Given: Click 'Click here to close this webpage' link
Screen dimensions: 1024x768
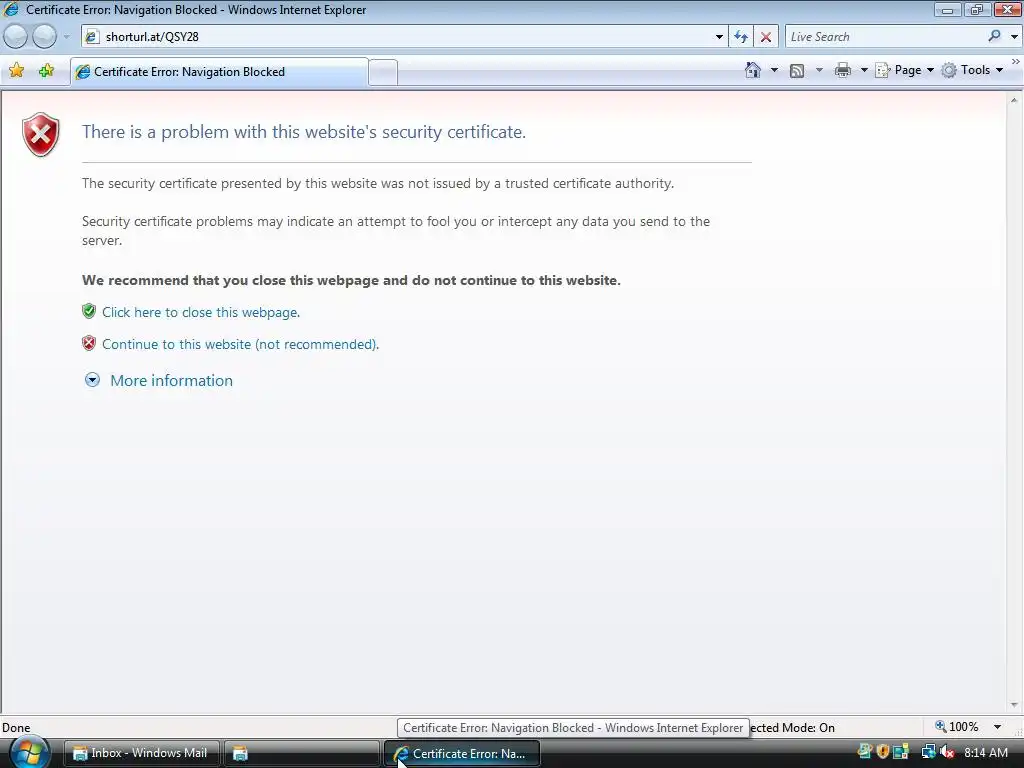Looking at the screenshot, I should pyautogui.click(x=200, y=312).
